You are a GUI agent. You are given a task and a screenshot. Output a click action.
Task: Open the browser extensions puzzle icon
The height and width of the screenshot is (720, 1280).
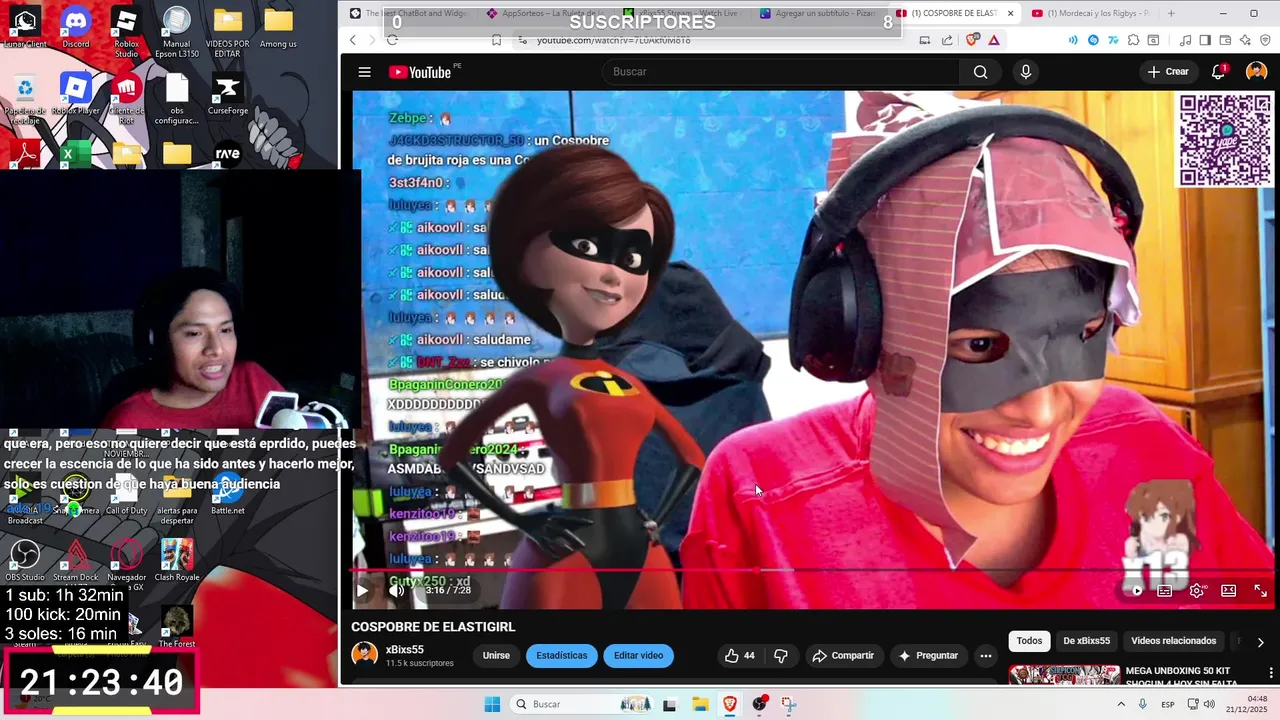1133,40
